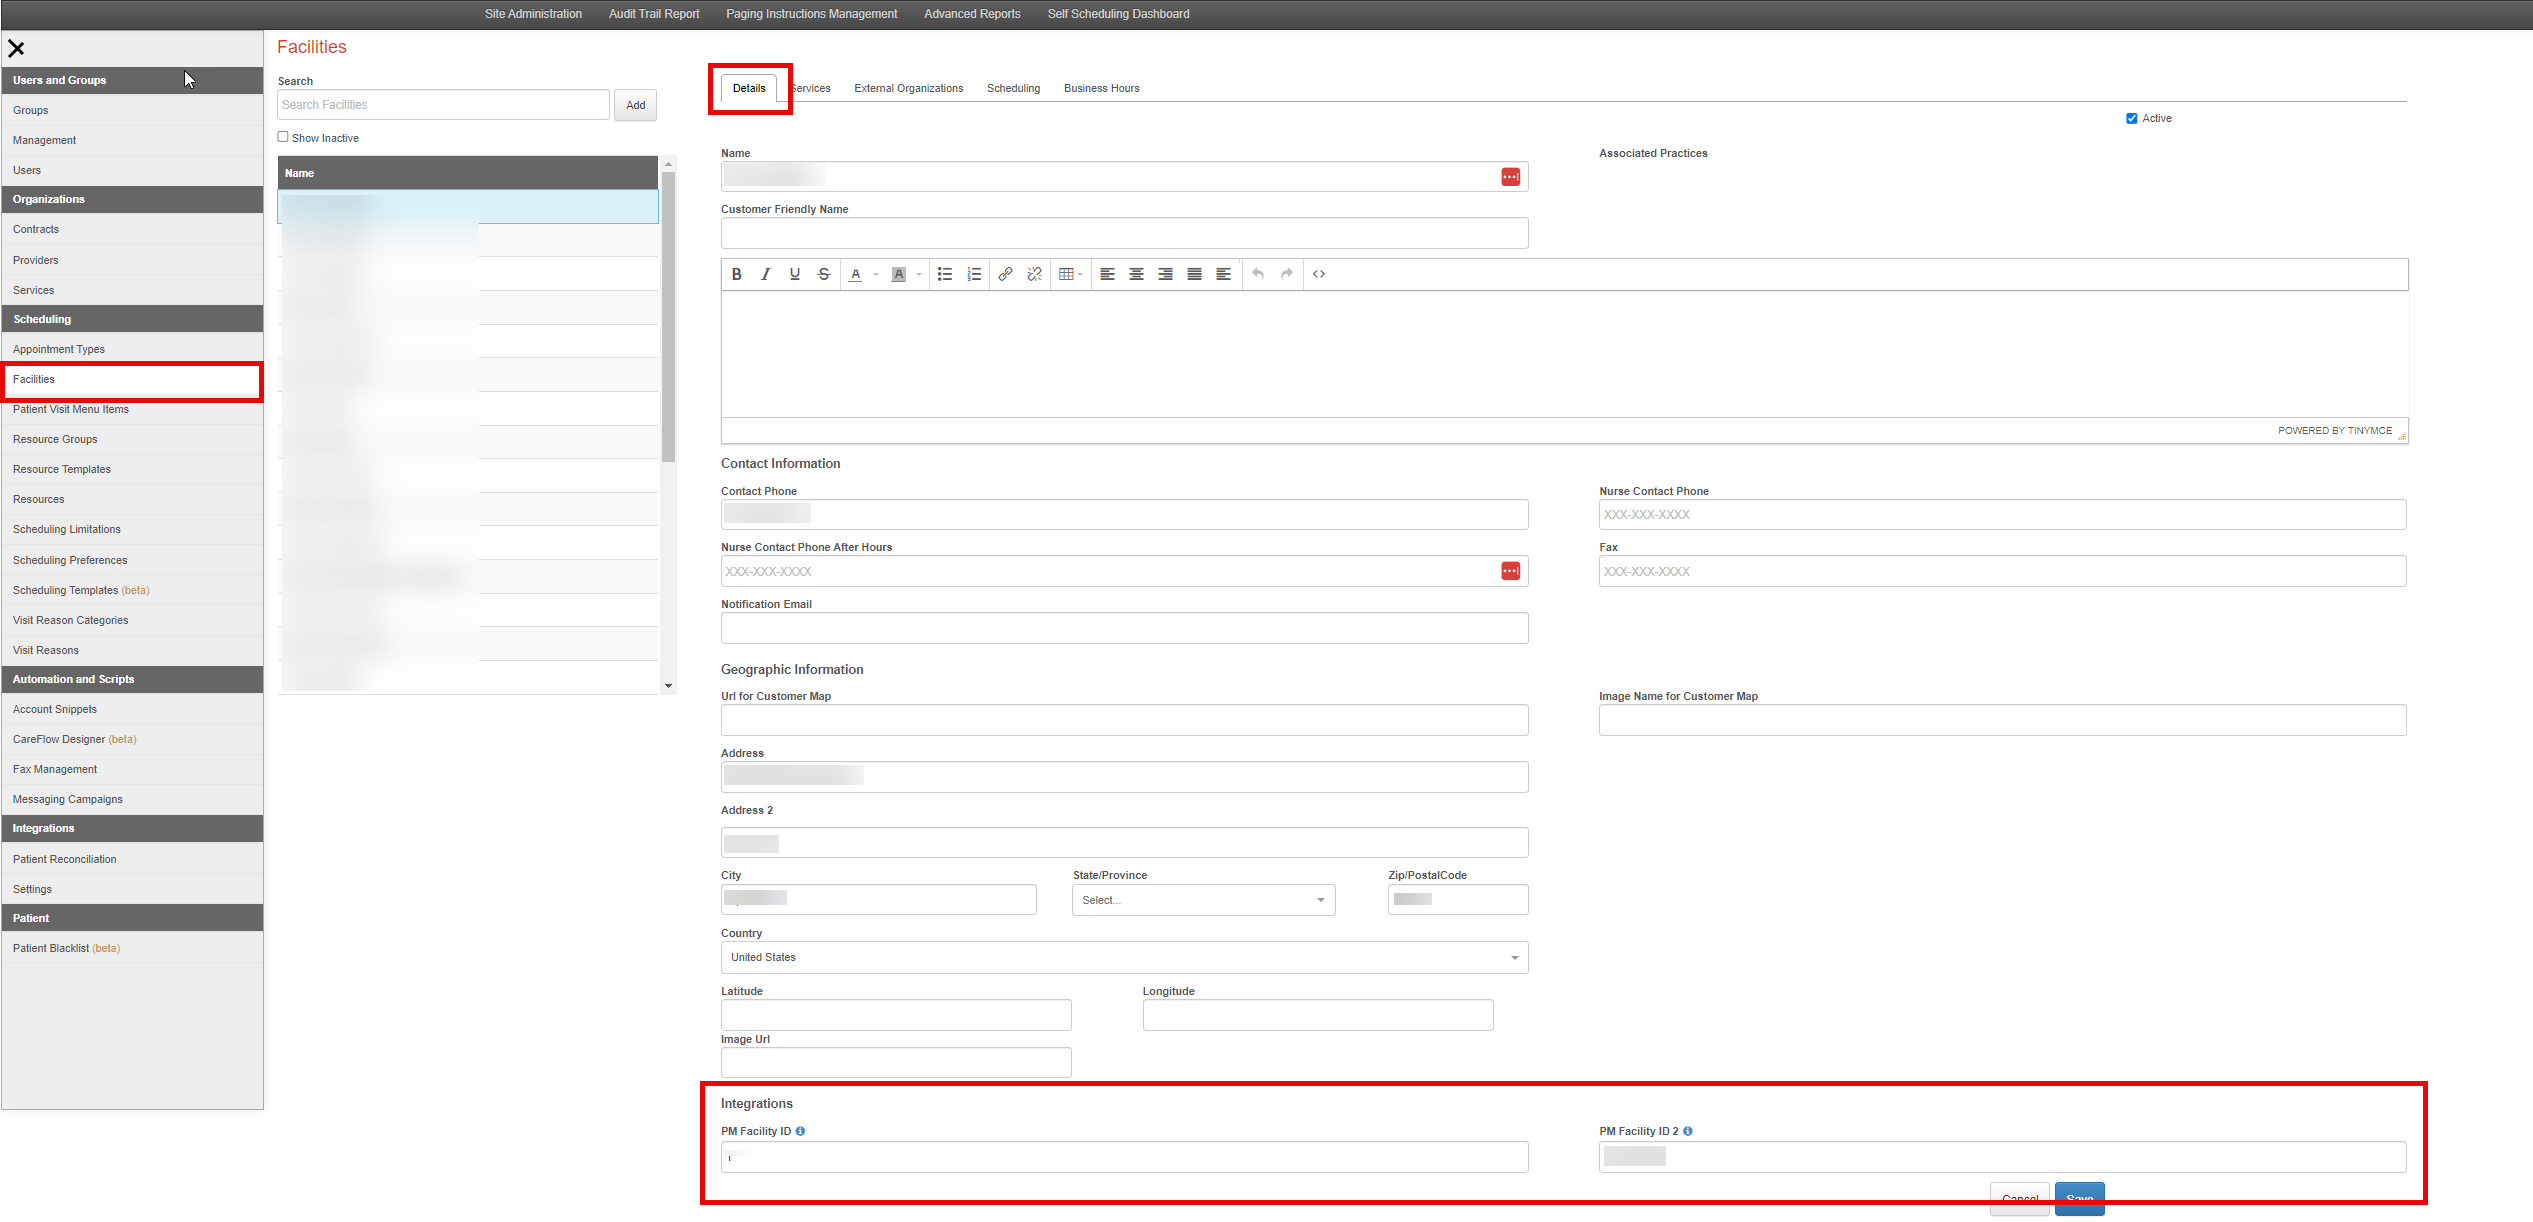Click info icon beside PM Facility ID
2533x1222 pixels.
[800, 1131]
